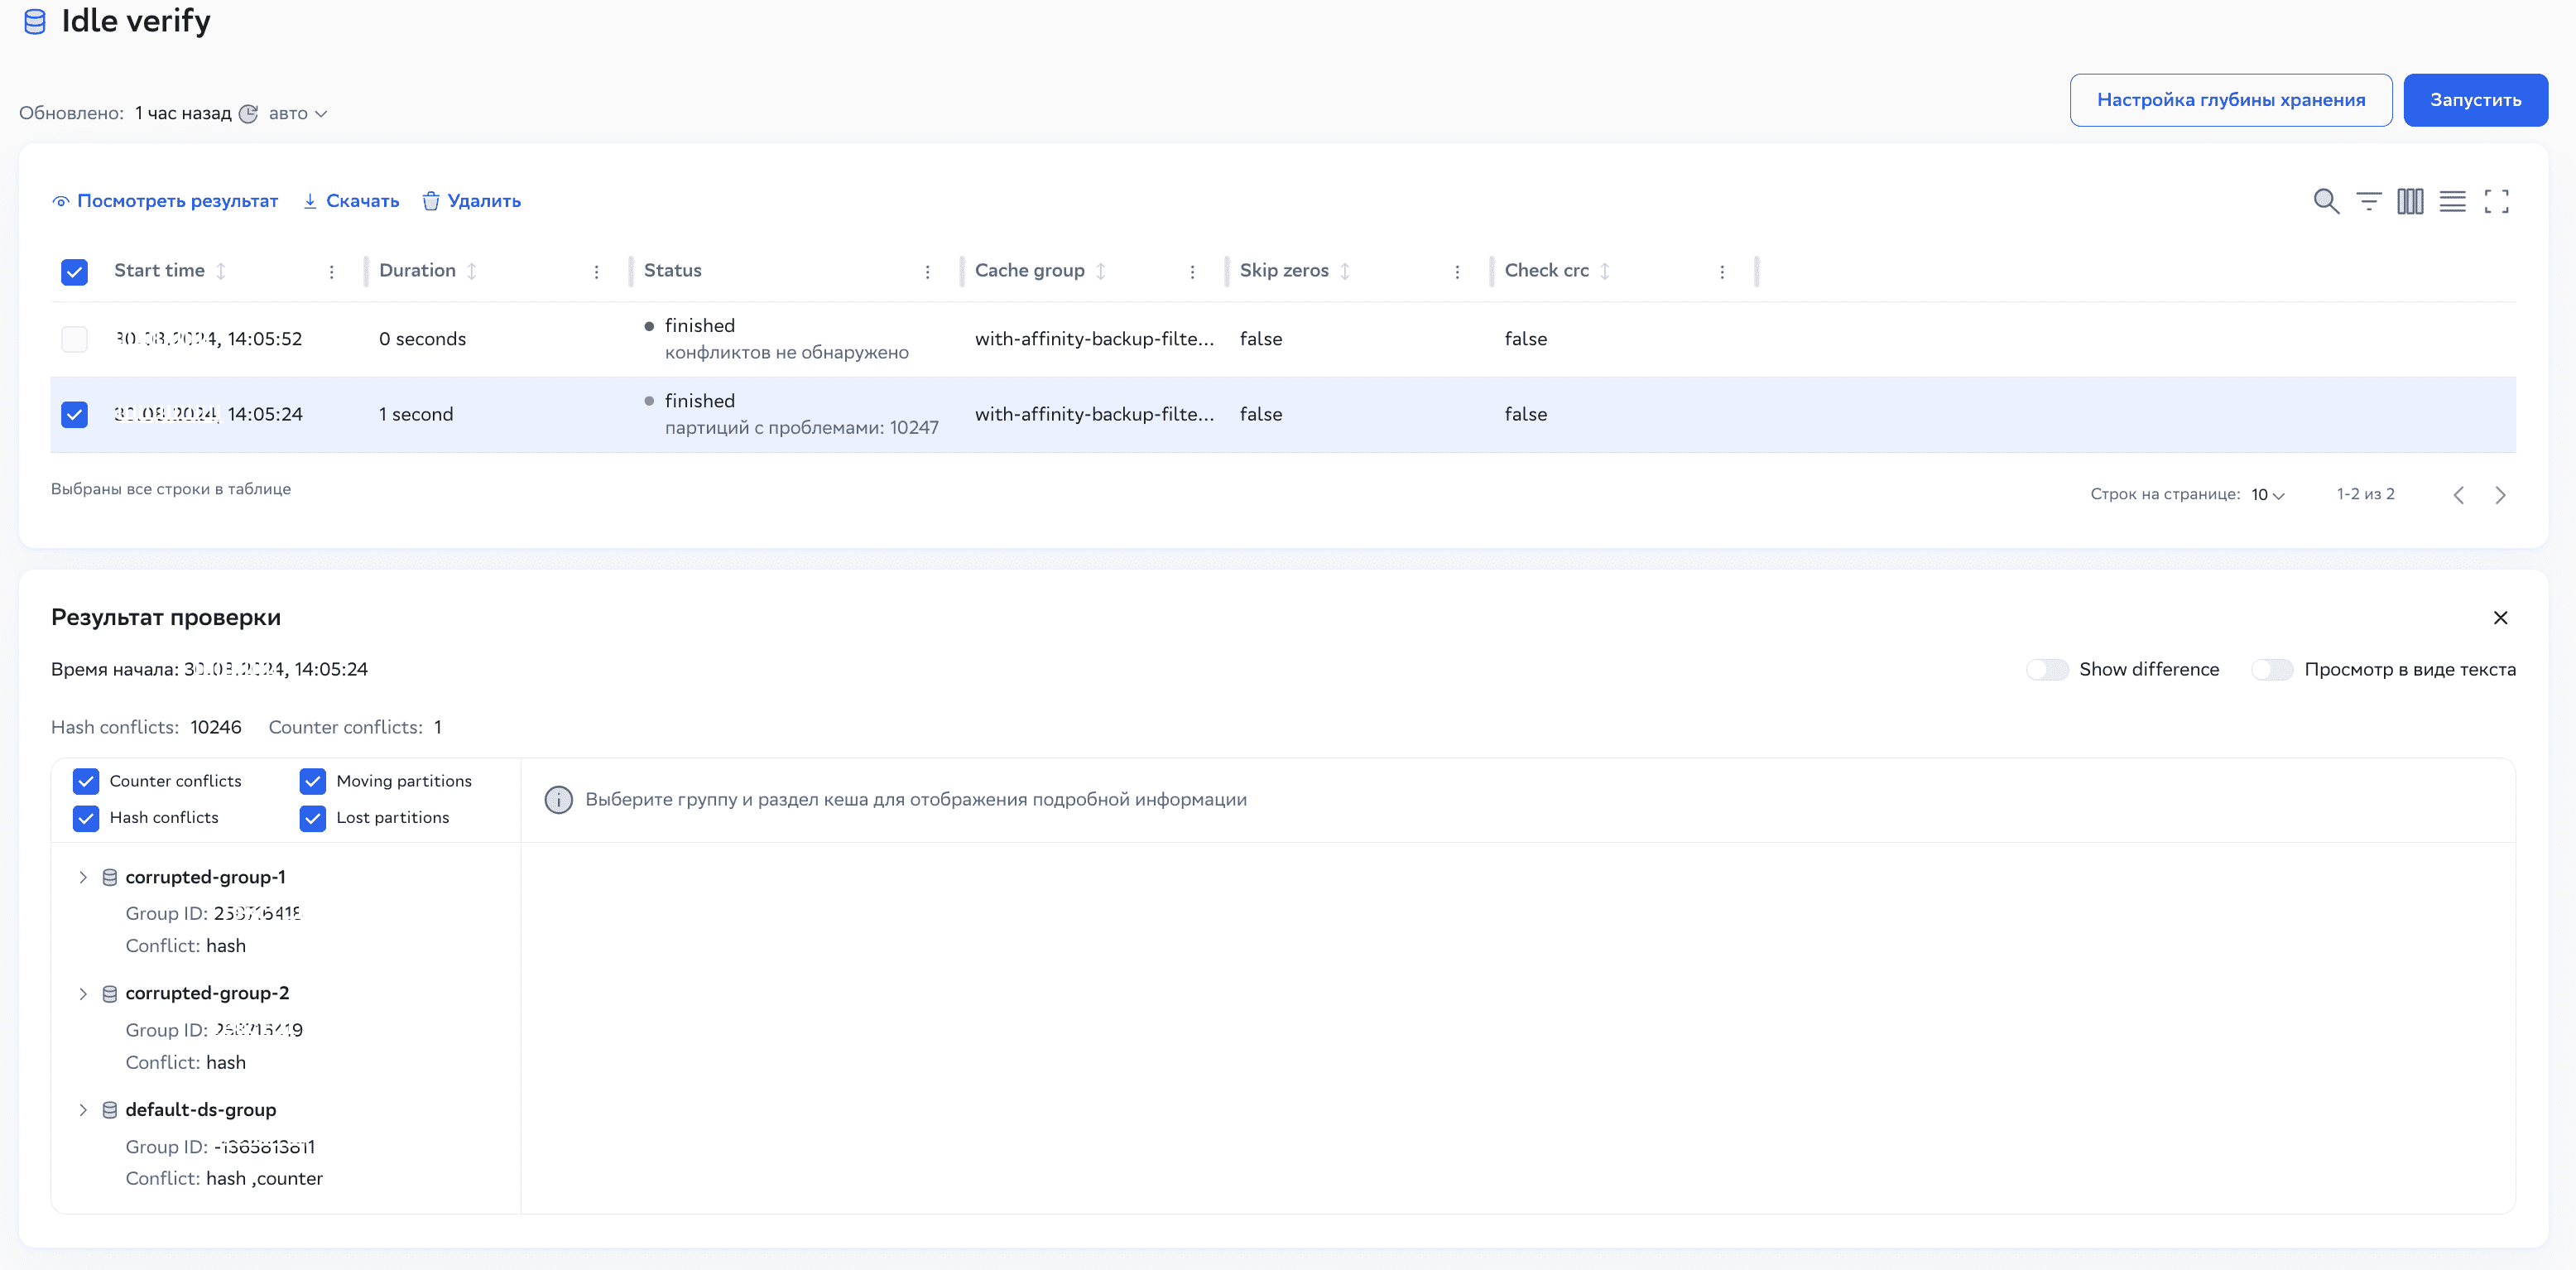The height and width of the screenshot is (1270, 2576).
Task: Open rows per page dropdown showing 10
Action: click(2266, 494)
